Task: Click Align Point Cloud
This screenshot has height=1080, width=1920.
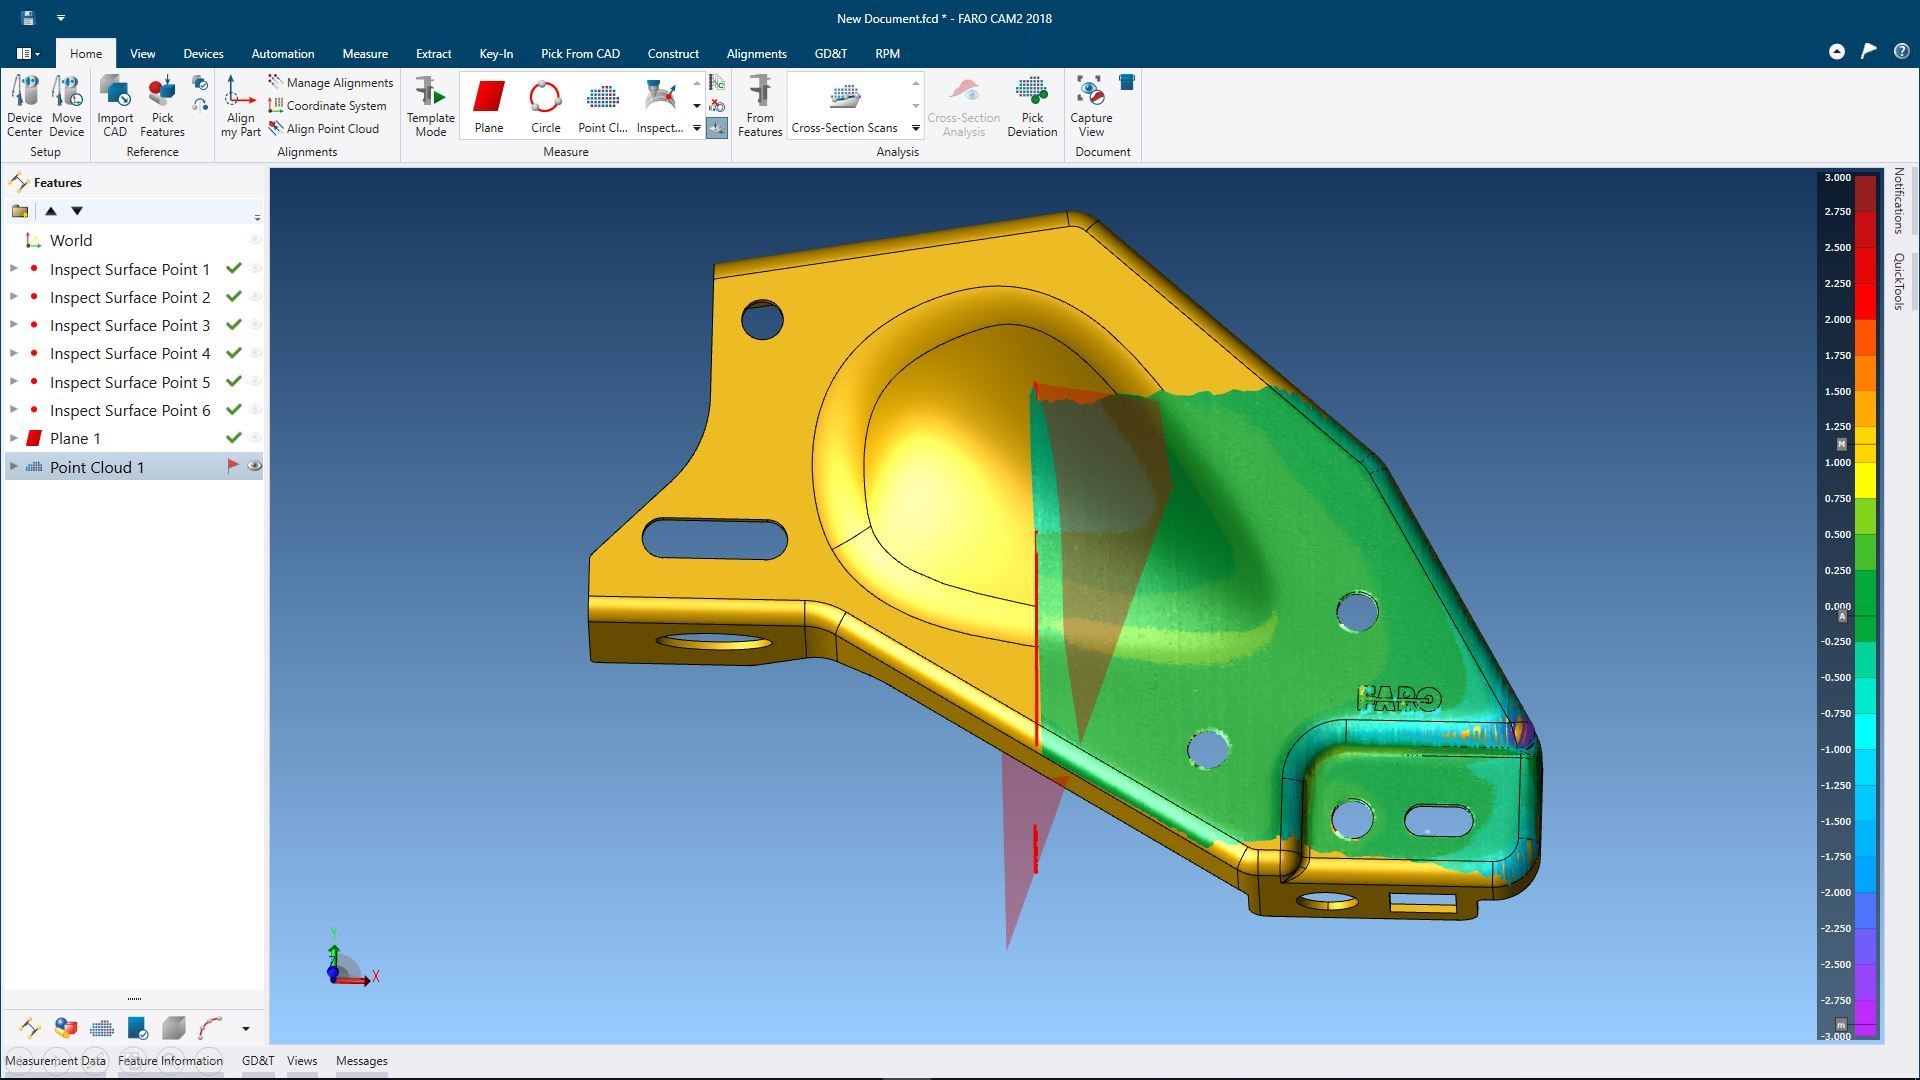Action: (332, 129)
